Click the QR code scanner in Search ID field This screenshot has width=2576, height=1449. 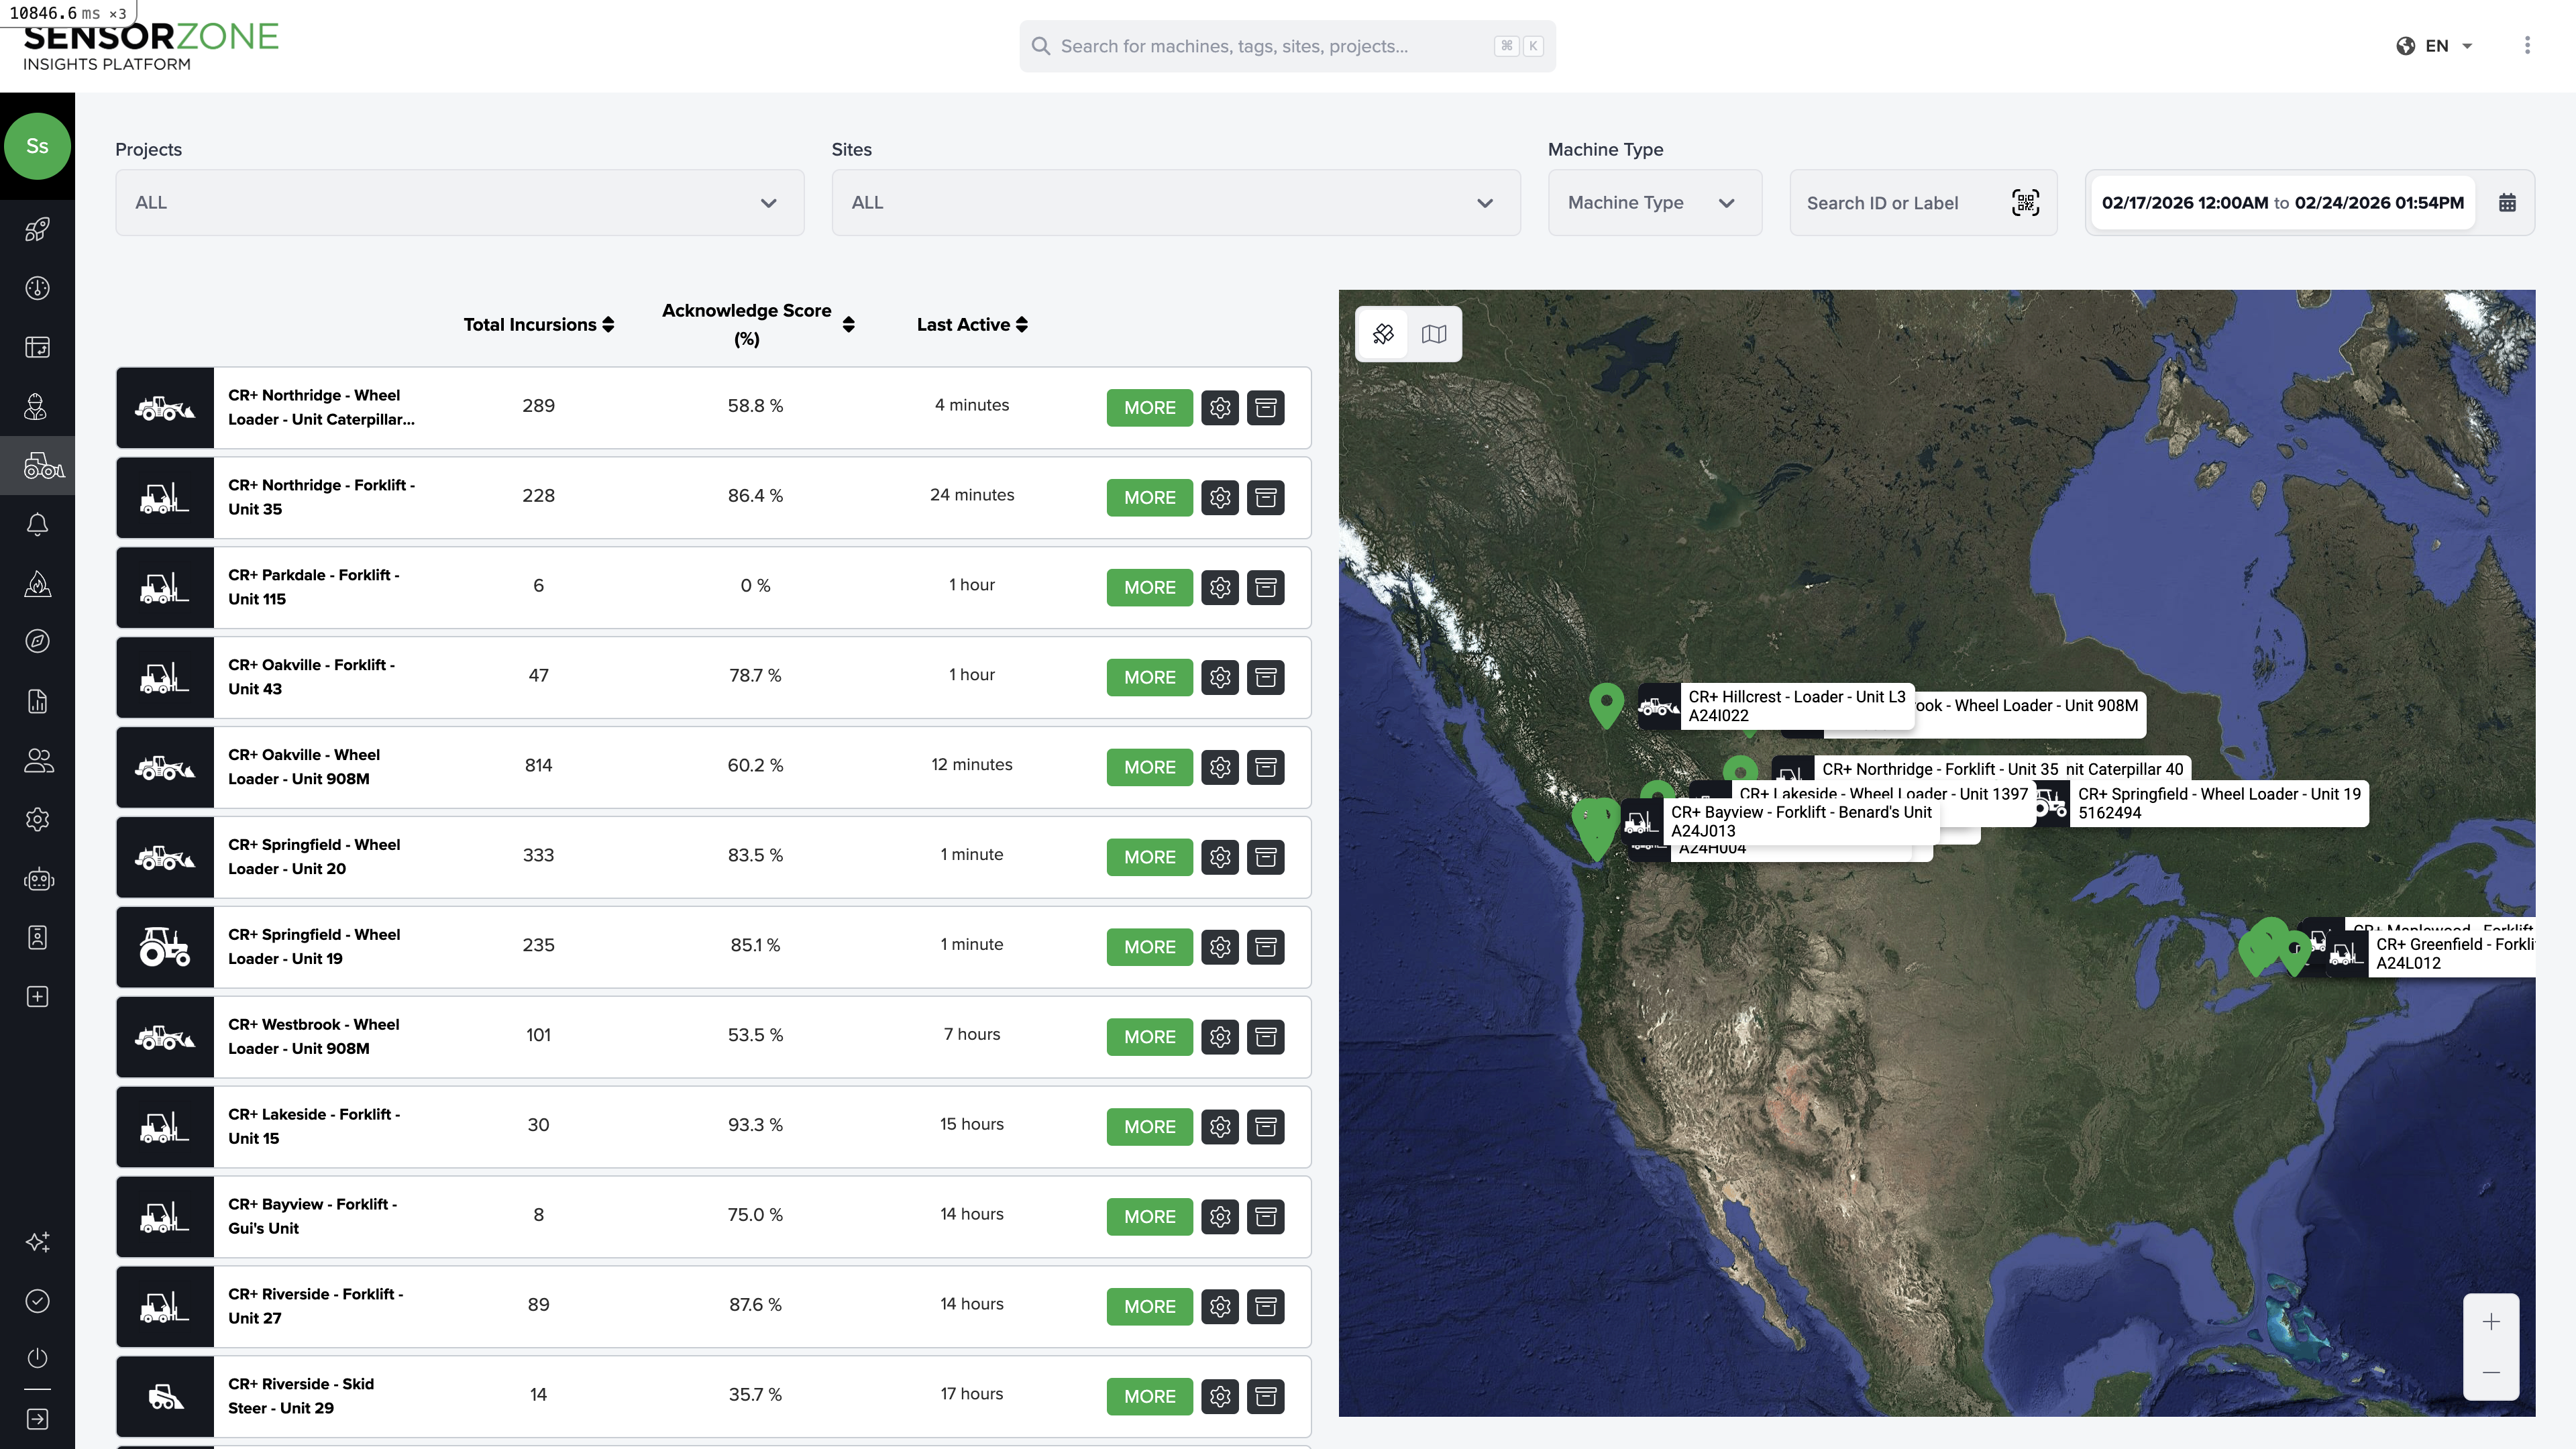click(x=2026, y=202)
